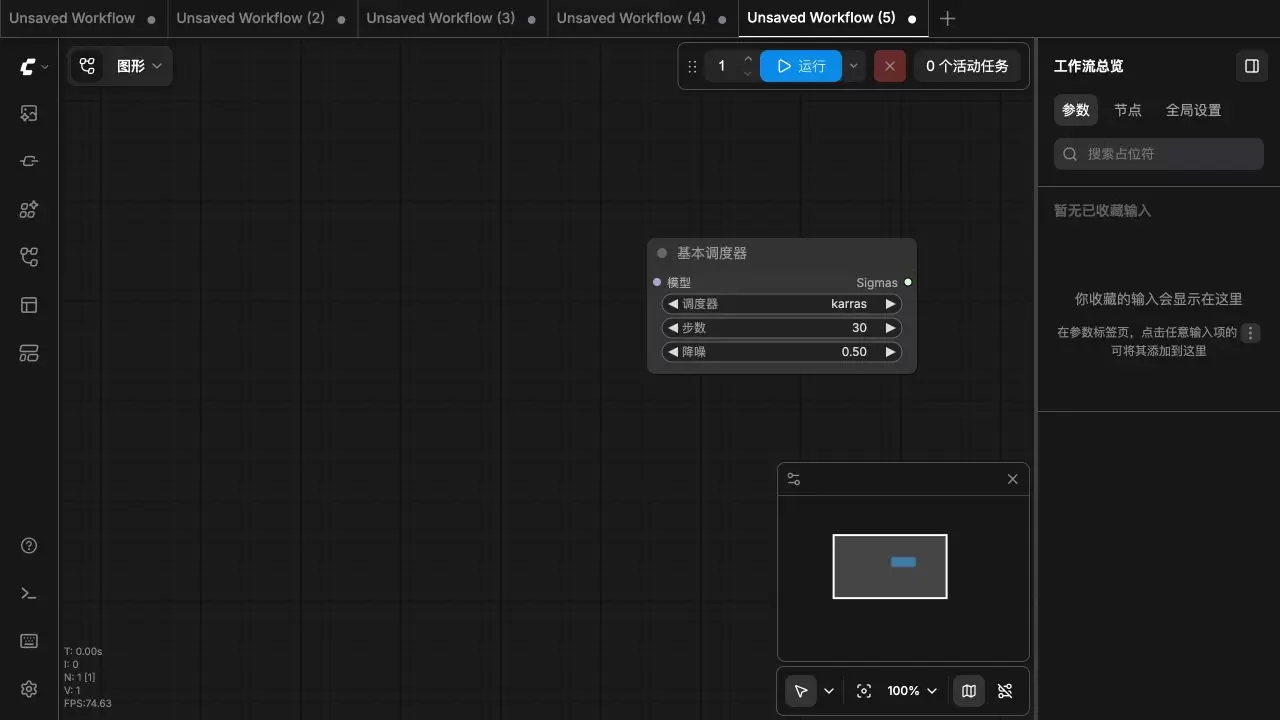Click the 暂无已收藏输入 text
The image size is (1280, 720).
[1103, 211]
